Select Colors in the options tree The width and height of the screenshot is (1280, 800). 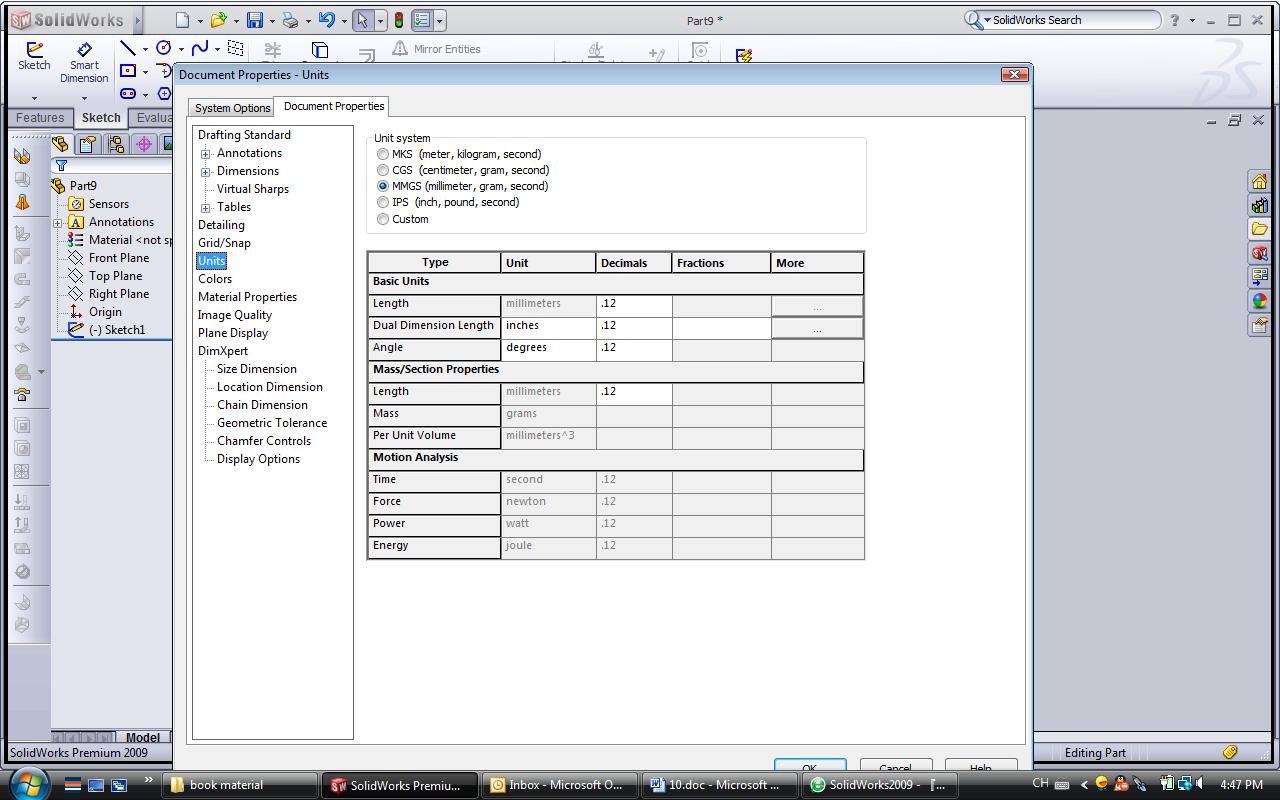click(215, 279)
